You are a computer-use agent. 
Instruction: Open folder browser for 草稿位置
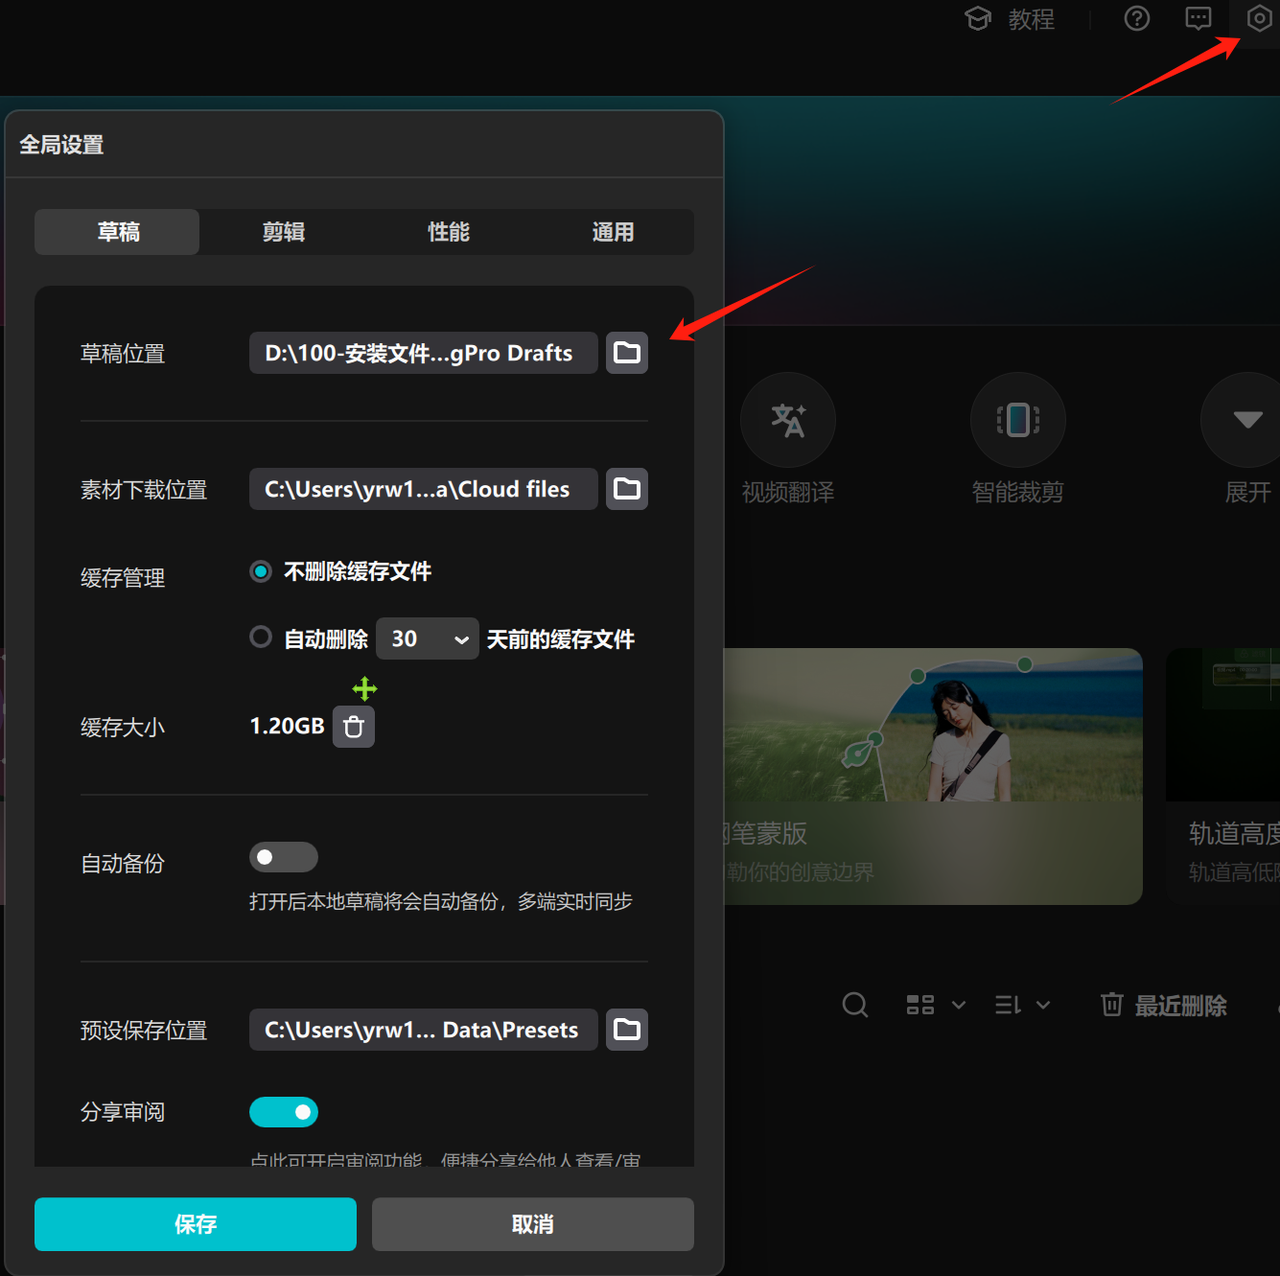(x=626, y=352)
